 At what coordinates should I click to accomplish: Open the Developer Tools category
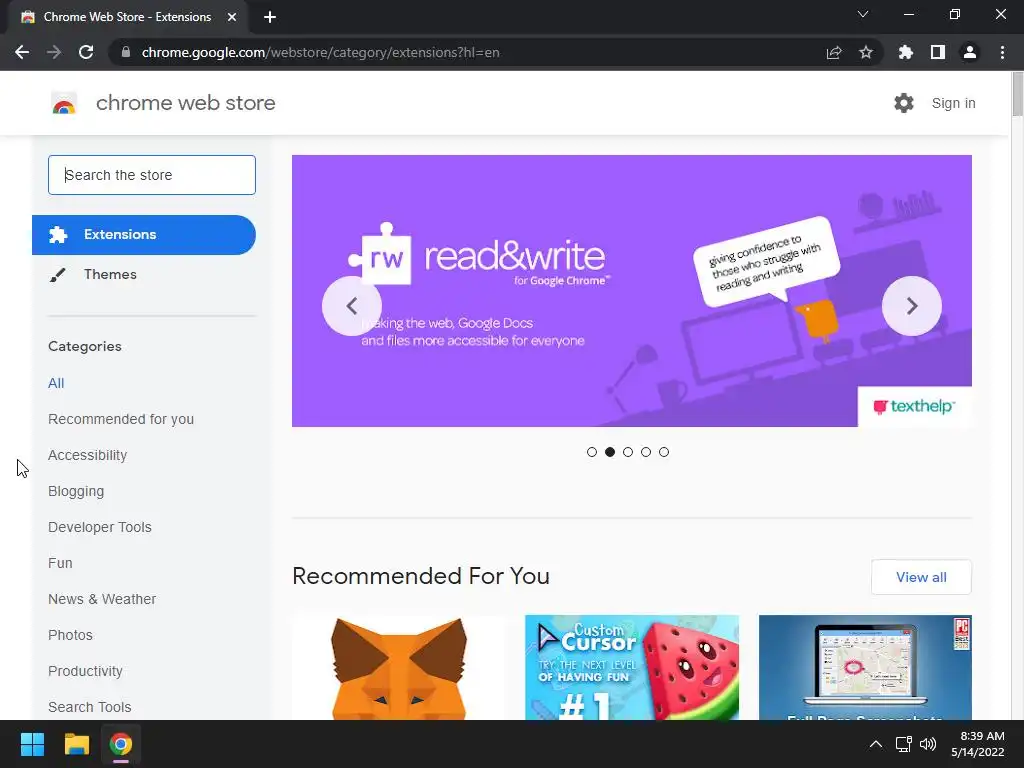(100, 527)
